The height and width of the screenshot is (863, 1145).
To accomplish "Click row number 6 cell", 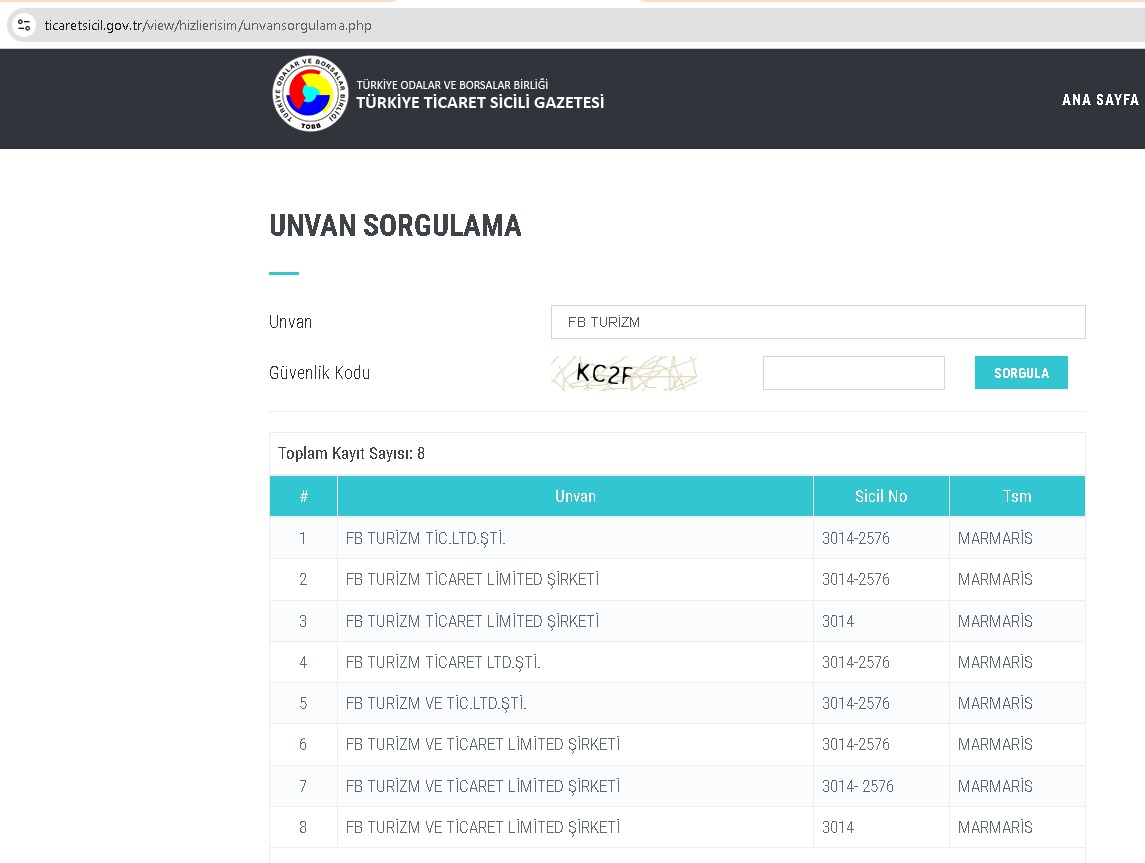I will 303,744.
